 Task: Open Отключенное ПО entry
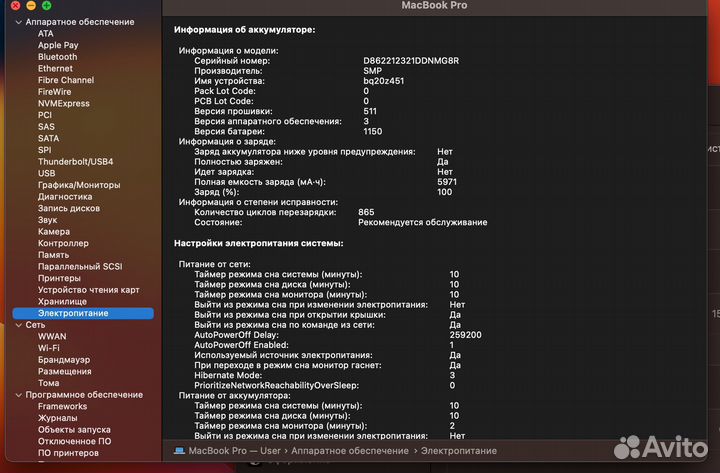74,441
